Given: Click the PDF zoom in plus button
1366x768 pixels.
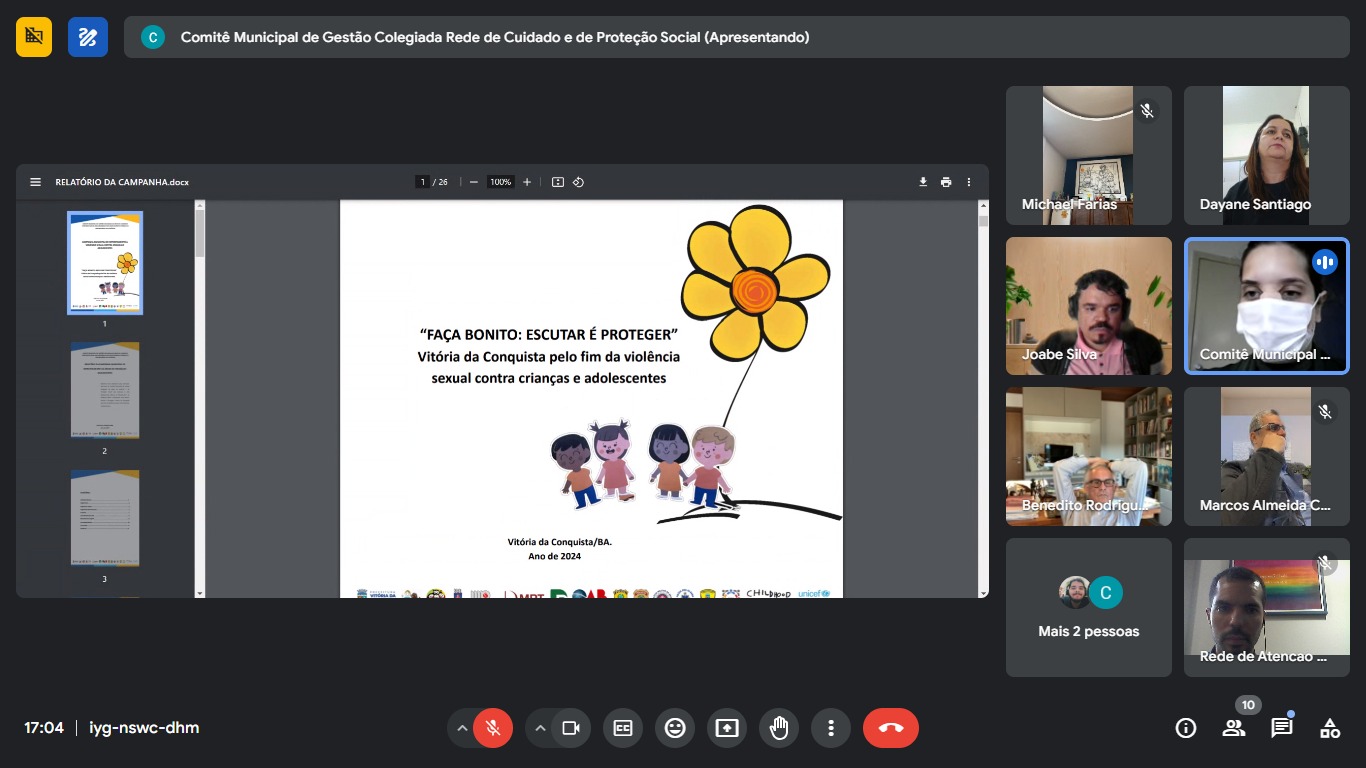Looking at the screenshot, I should (x=527, y=182).
